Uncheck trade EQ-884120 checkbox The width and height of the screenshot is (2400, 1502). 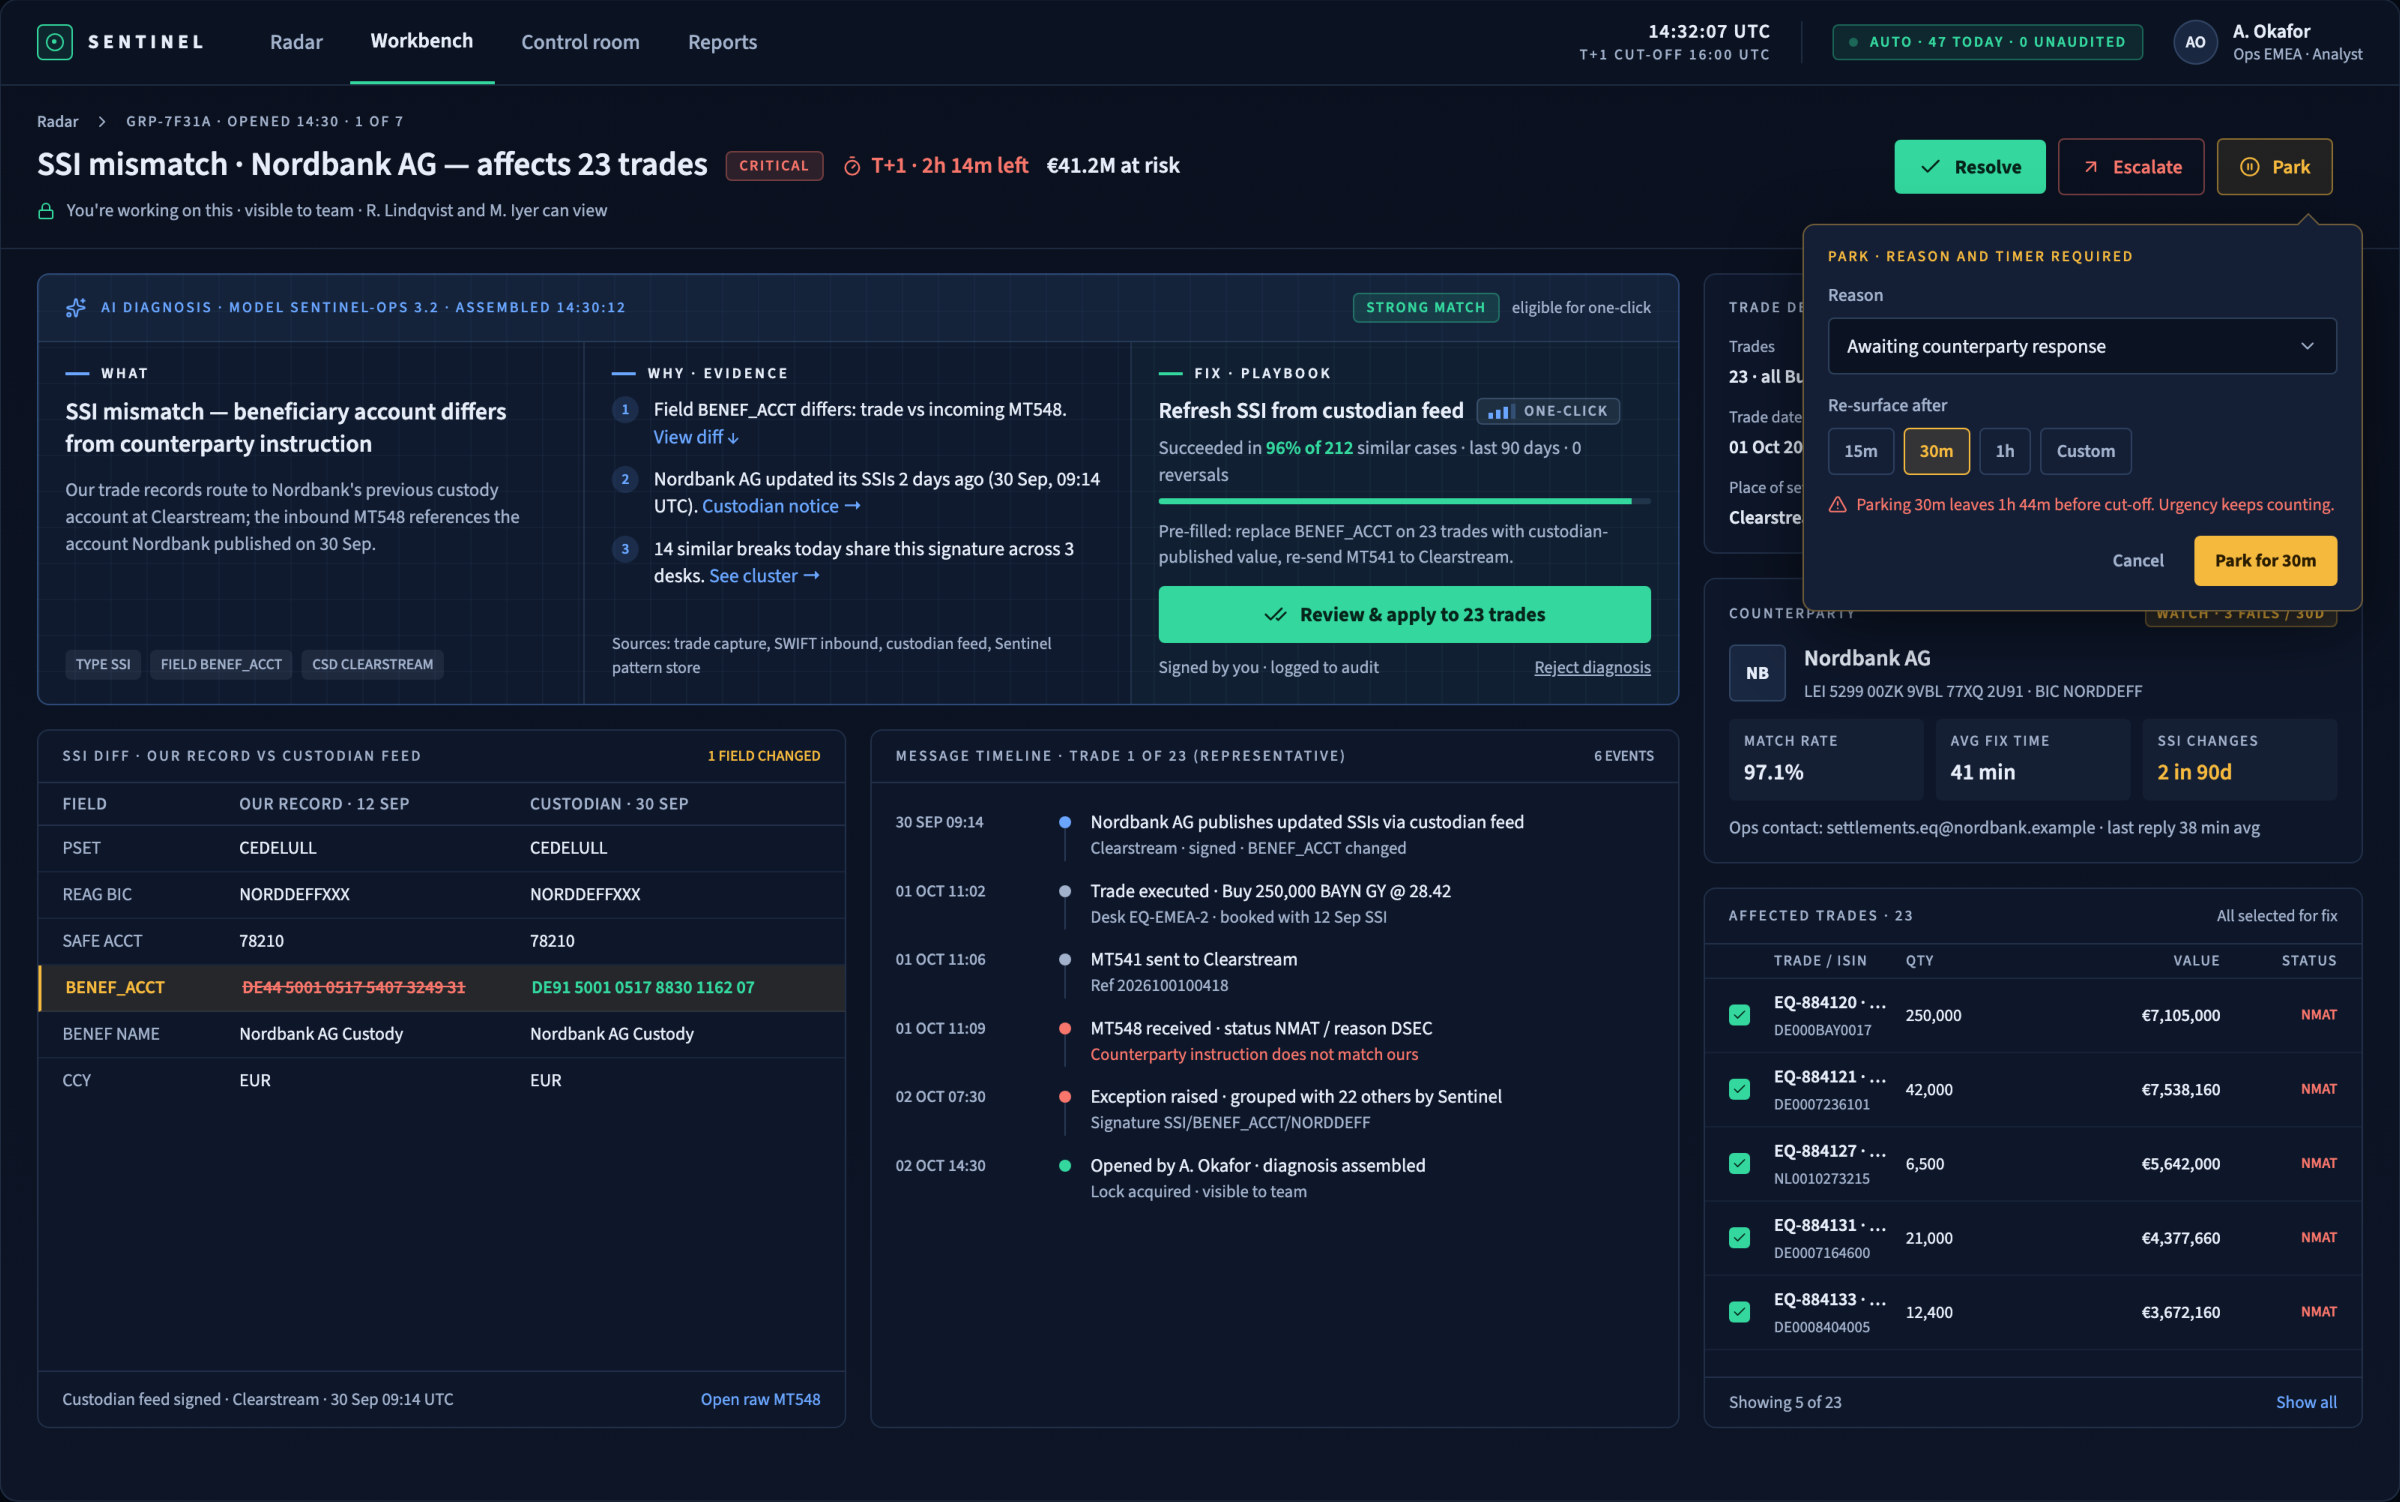pyautogui.click(x=1740, y=1015)
